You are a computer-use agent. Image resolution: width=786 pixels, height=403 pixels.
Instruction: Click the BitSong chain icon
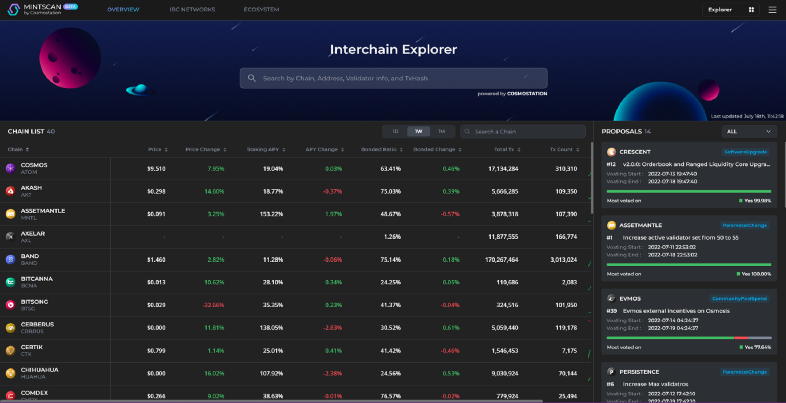click(x=11, y=305)
